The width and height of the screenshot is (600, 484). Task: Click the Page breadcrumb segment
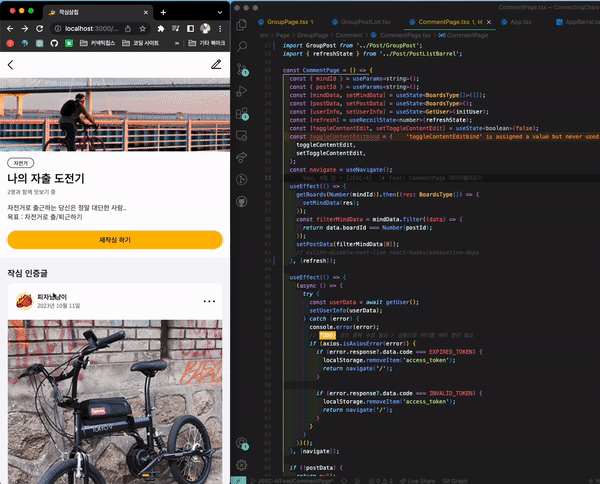[x=282, y=35]
